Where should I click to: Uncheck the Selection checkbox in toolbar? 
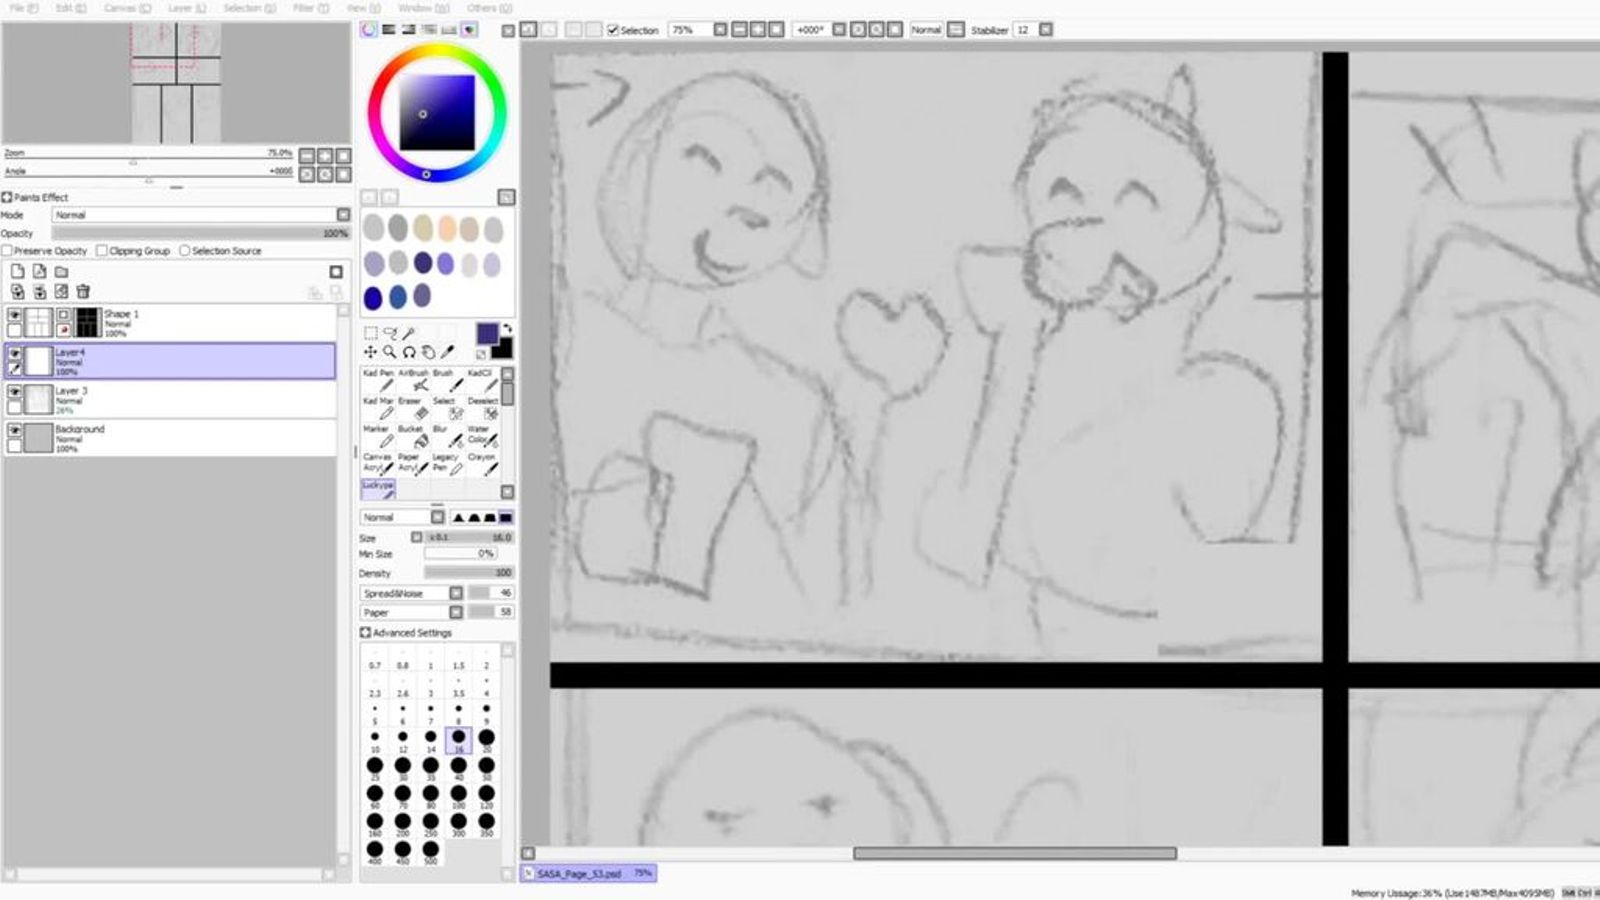(x=613, y=30)
